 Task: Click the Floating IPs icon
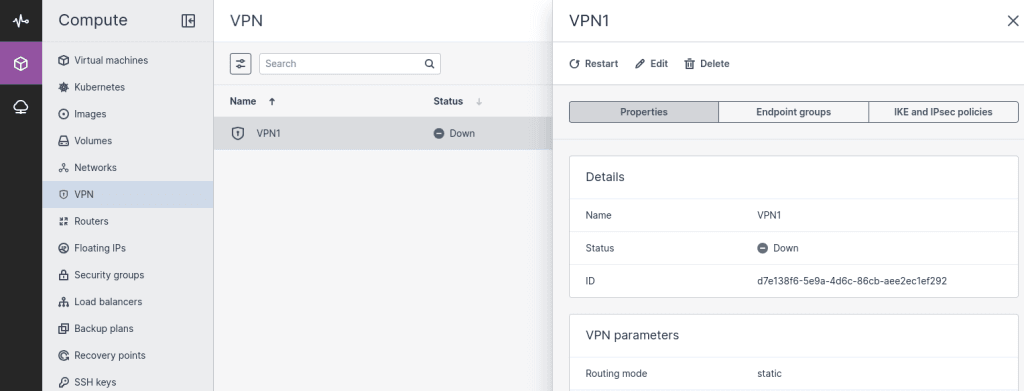click(x=63, y=248)
